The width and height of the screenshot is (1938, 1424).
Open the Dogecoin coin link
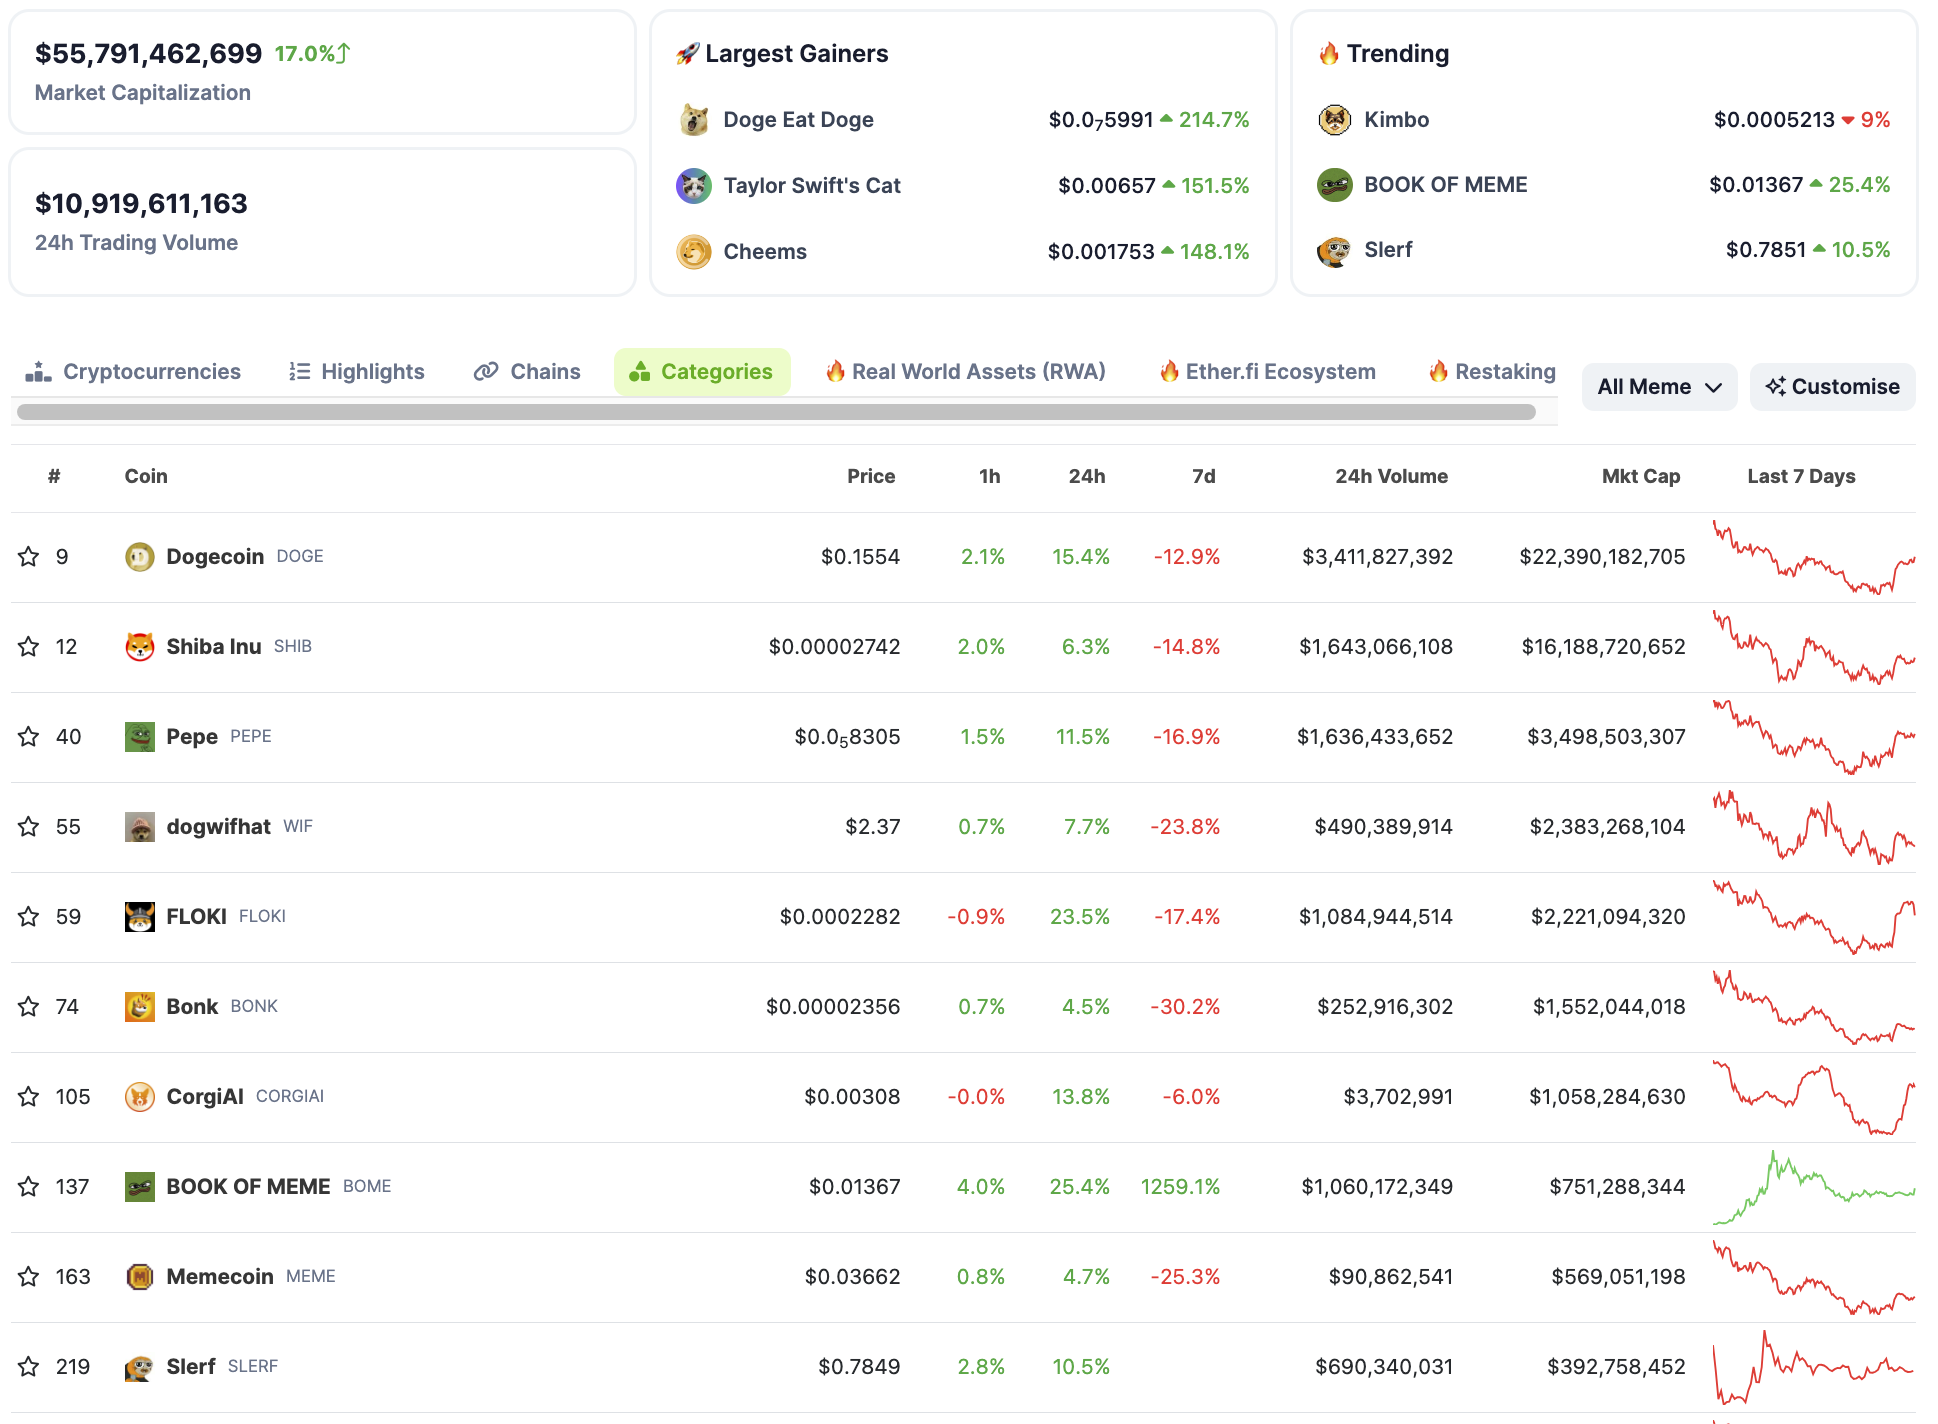pyautogui.click(x=215, y=557)
